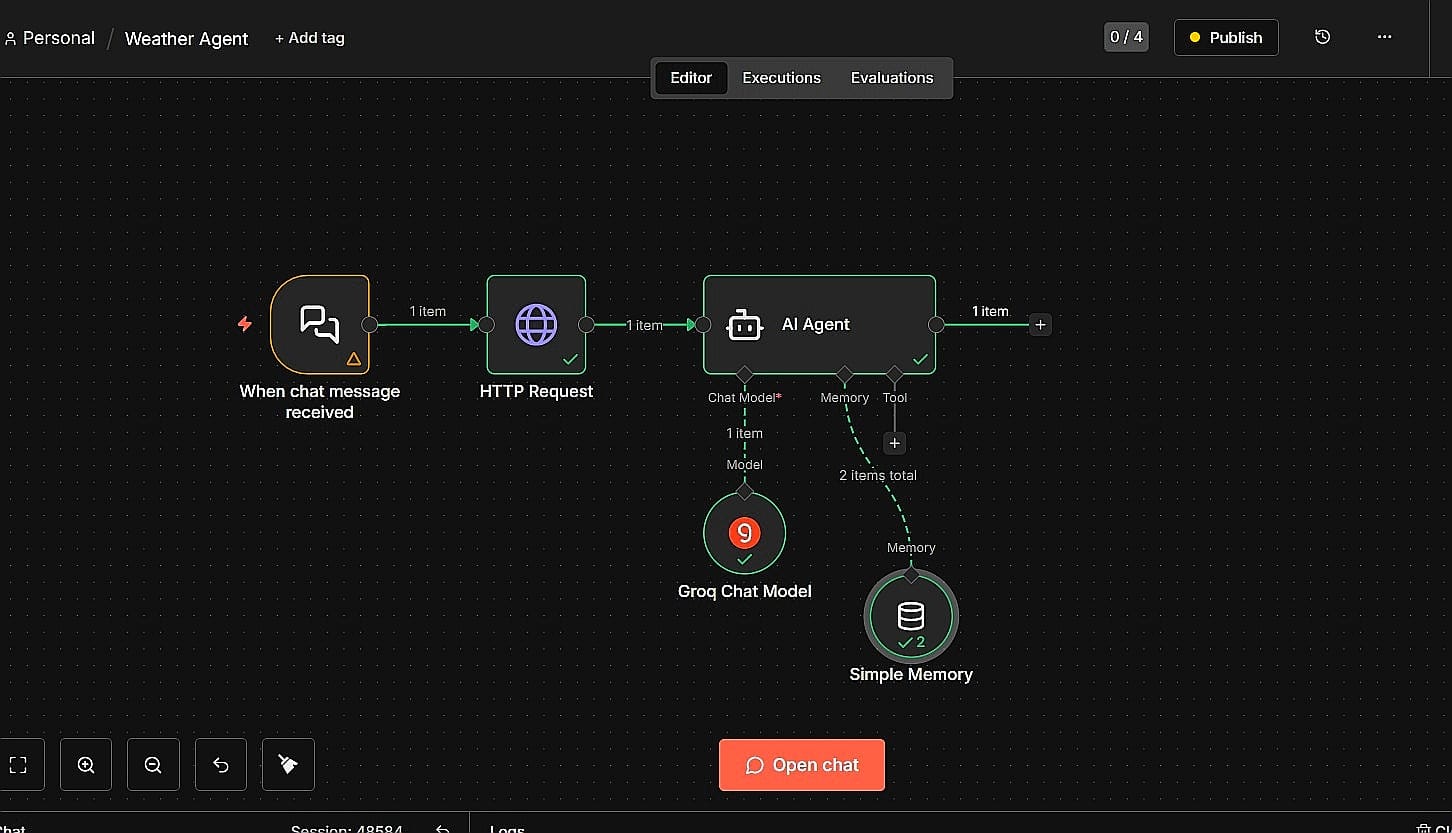The width and height of the screenshot is (1452, 833).
Task: Reset canvas zoom with the undo arrow
Action: point(221,765)
